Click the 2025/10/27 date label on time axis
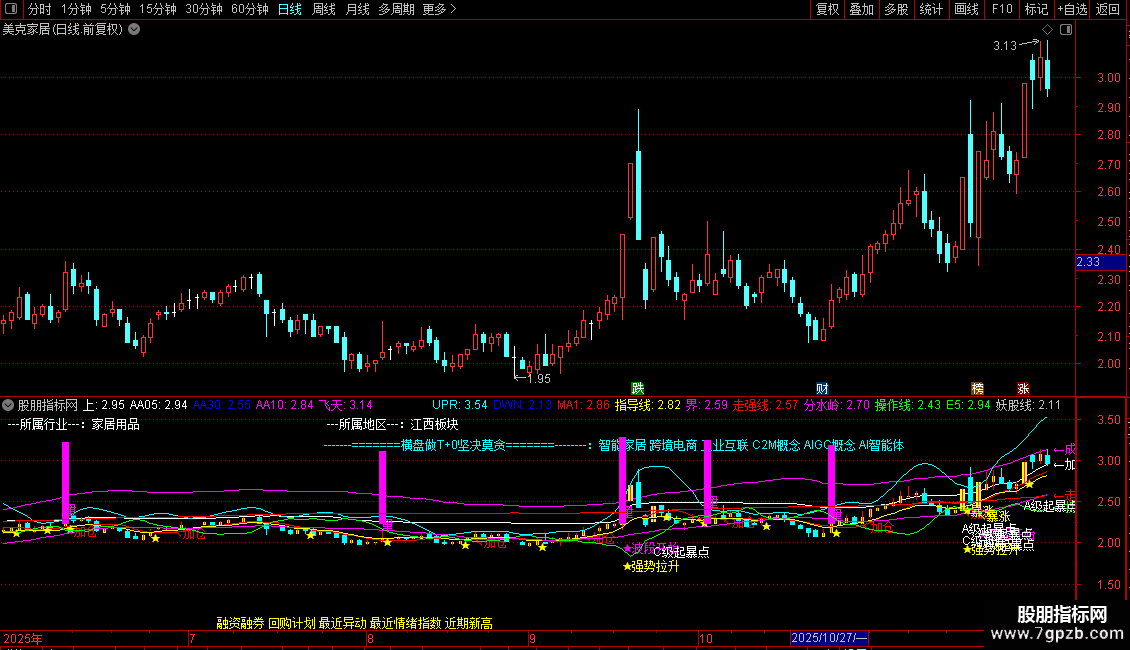The image size is (1130, 650). click(x=829, y=638)
